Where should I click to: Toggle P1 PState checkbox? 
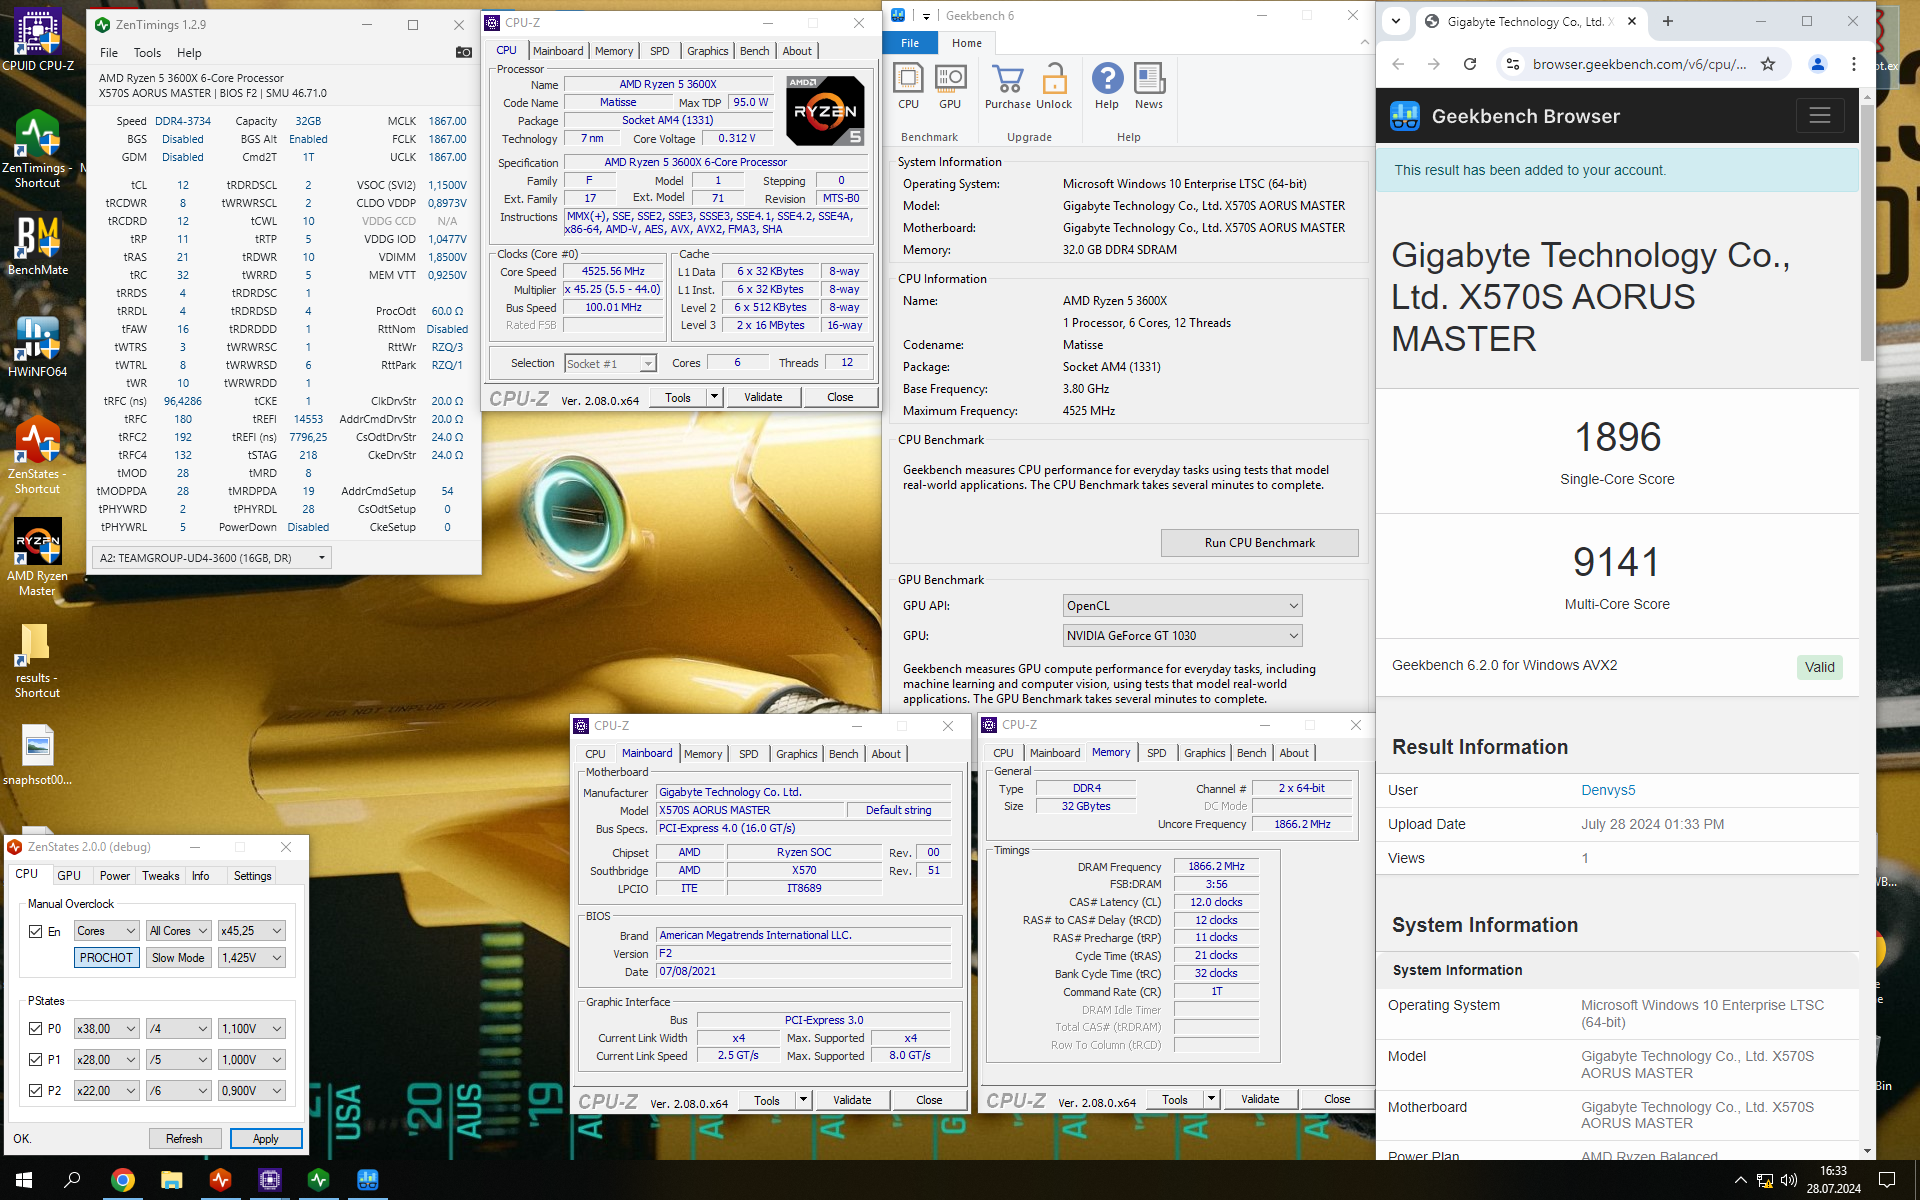(36, 1059)
